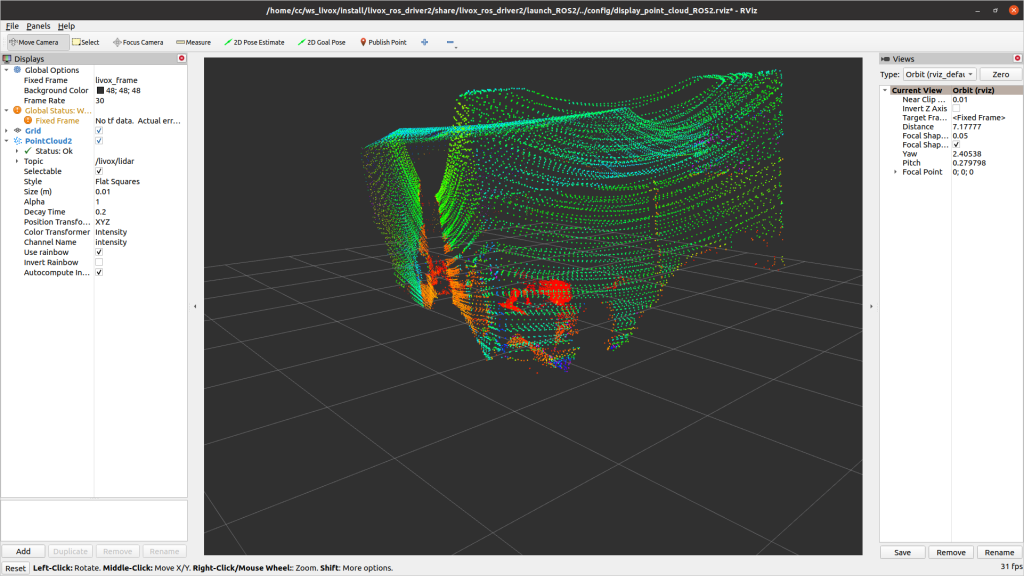Open the Panels menu
1024x576 pixels.
click(38, 25)
